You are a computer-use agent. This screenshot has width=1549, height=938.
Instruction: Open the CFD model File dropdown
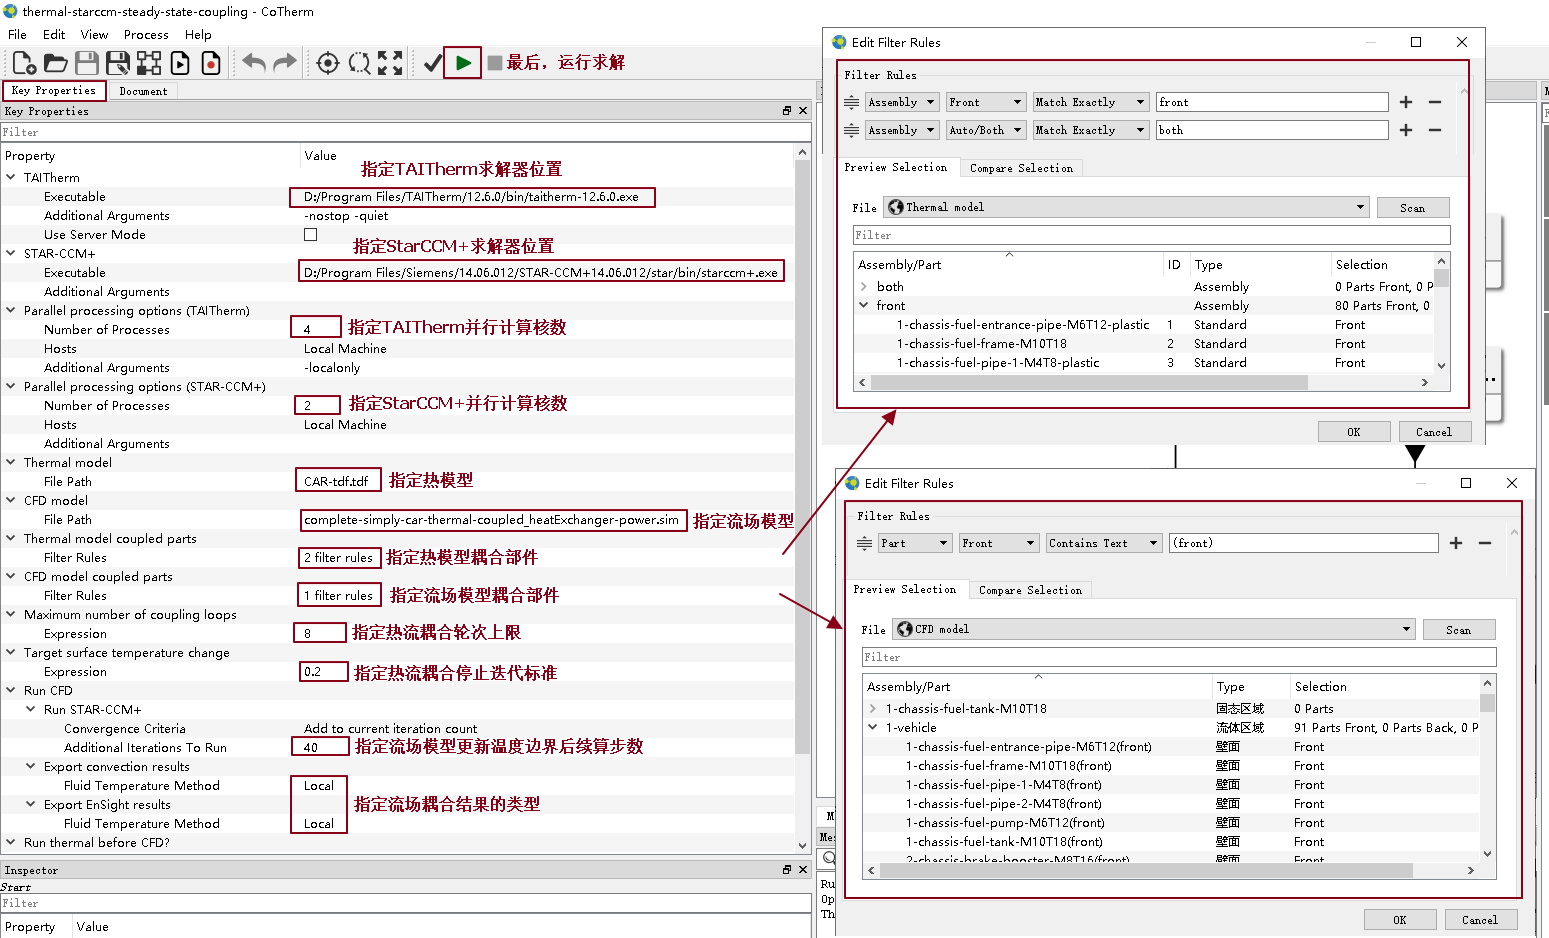tap(1153, 629)
